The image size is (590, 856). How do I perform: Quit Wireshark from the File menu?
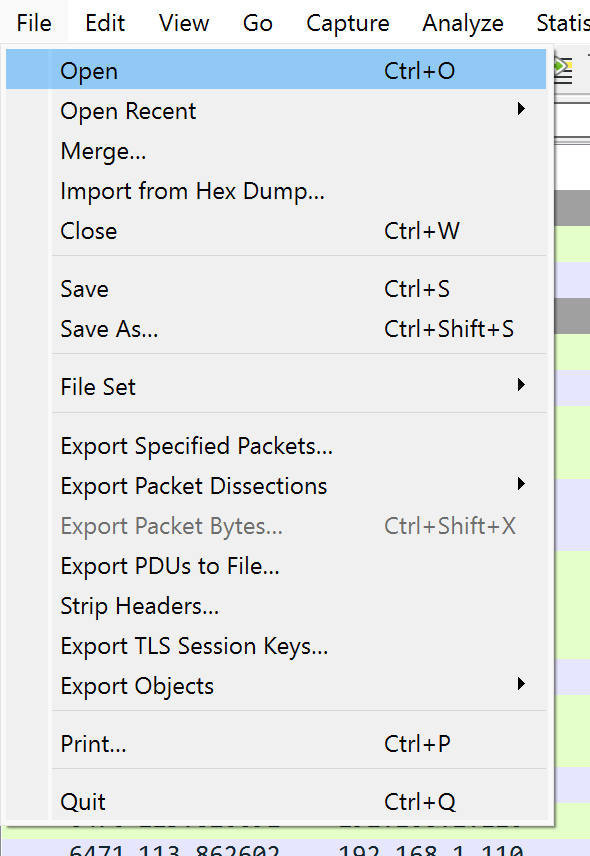pos(276,801)
